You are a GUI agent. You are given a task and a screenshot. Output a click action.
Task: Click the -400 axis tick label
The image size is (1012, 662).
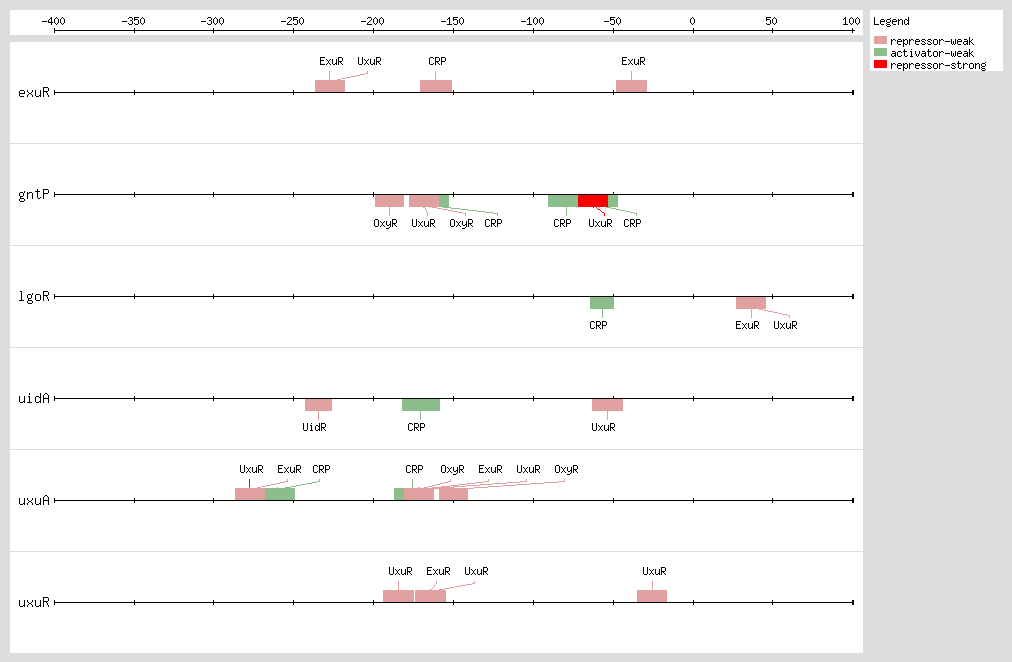coord(54,21)
